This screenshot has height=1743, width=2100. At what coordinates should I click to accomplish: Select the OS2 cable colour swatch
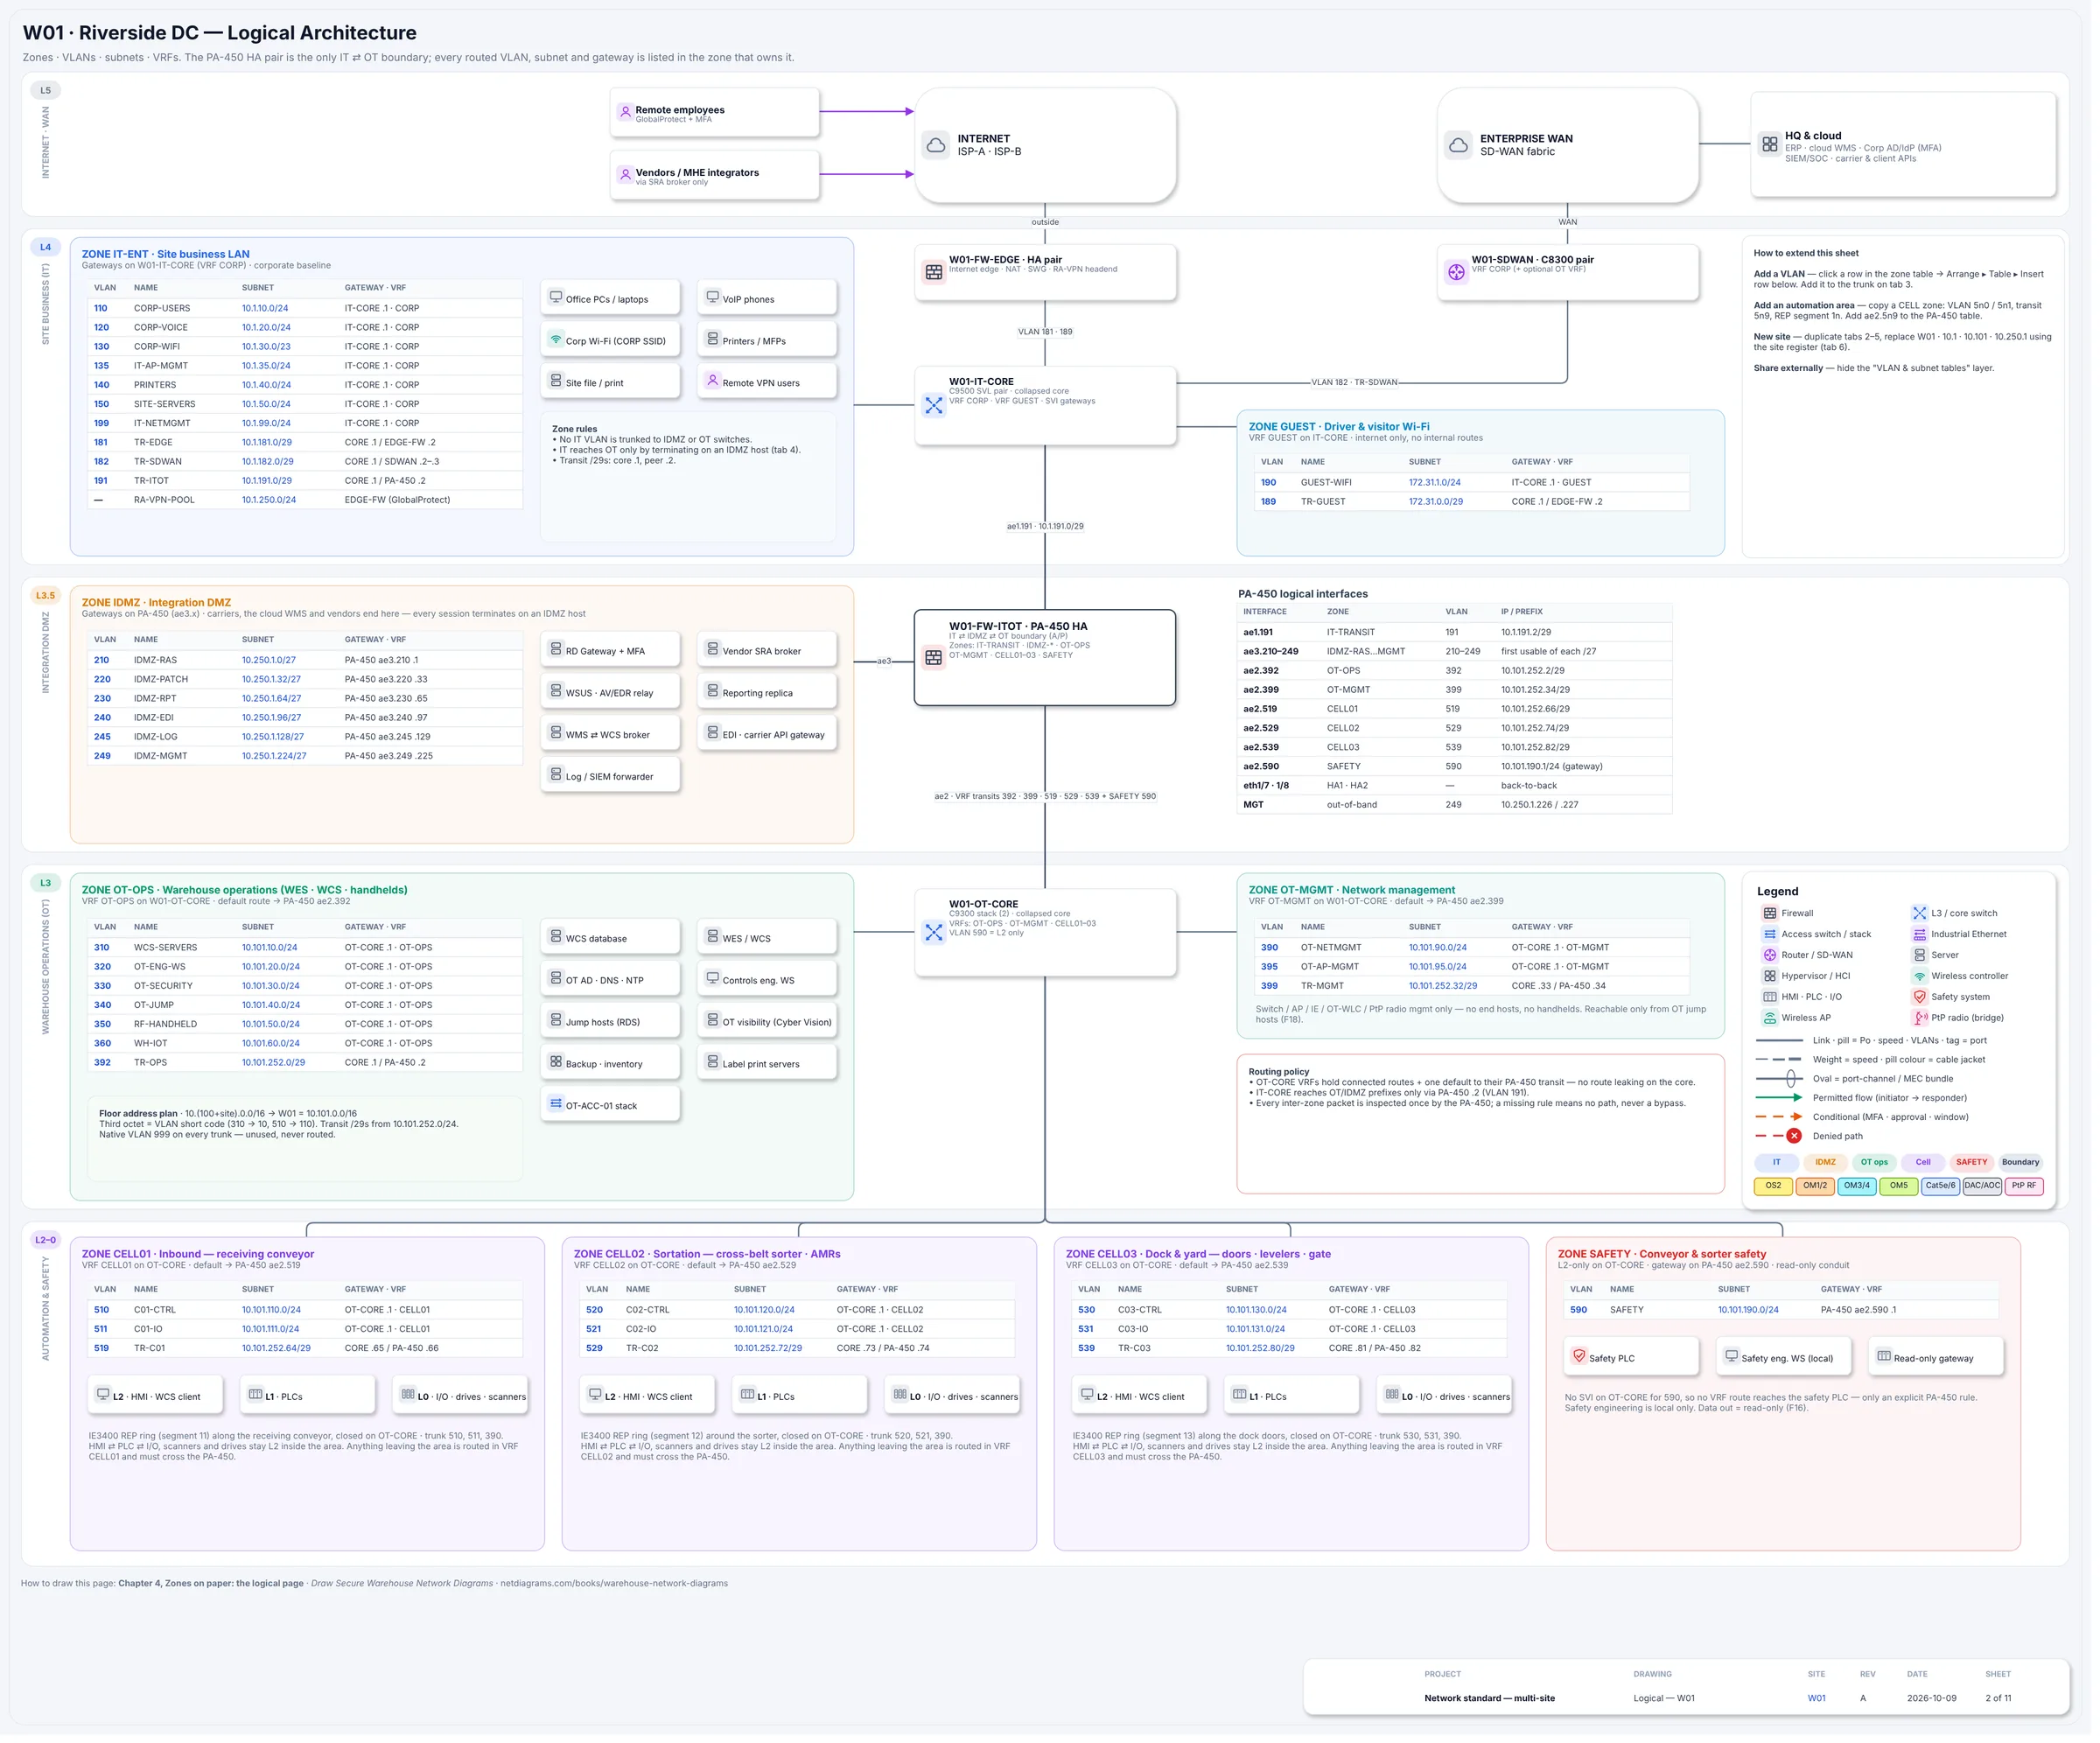1773,1187
